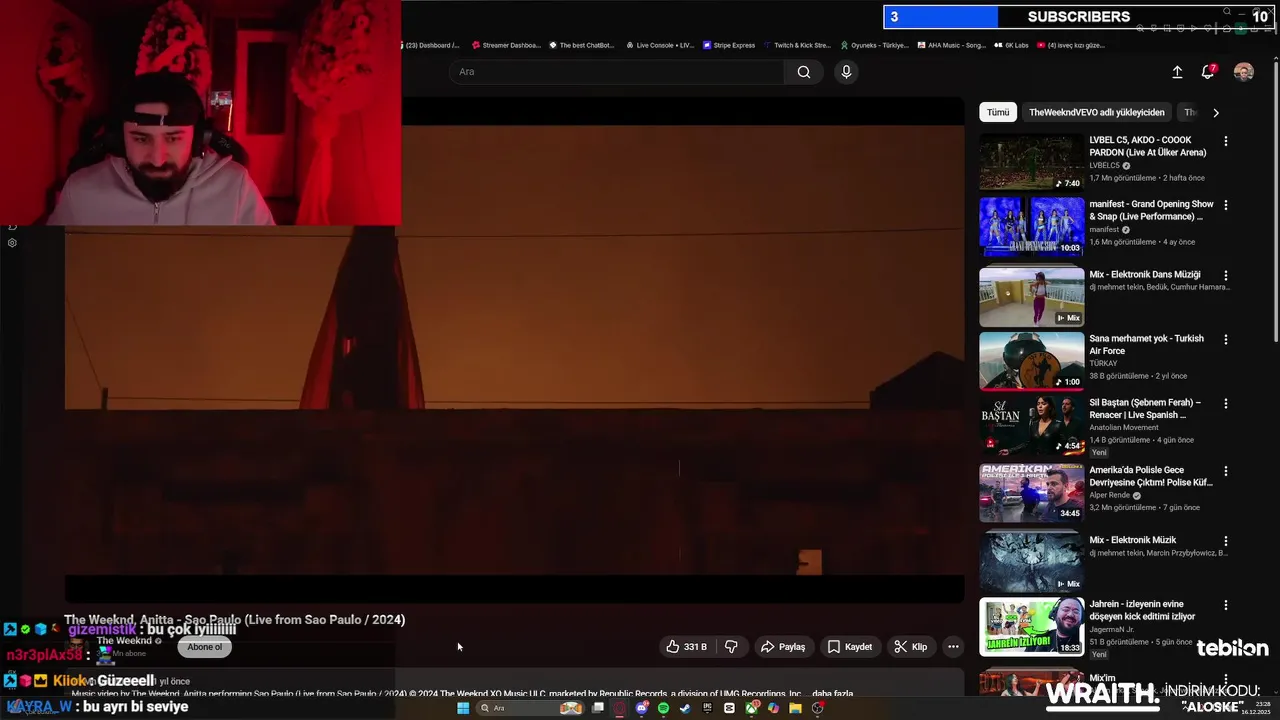The width and height of the screenshot is (1280, 720).
Task: Click the video title 'The Weeknd, Anitta - Sao Paulo'
Action: 235,620
